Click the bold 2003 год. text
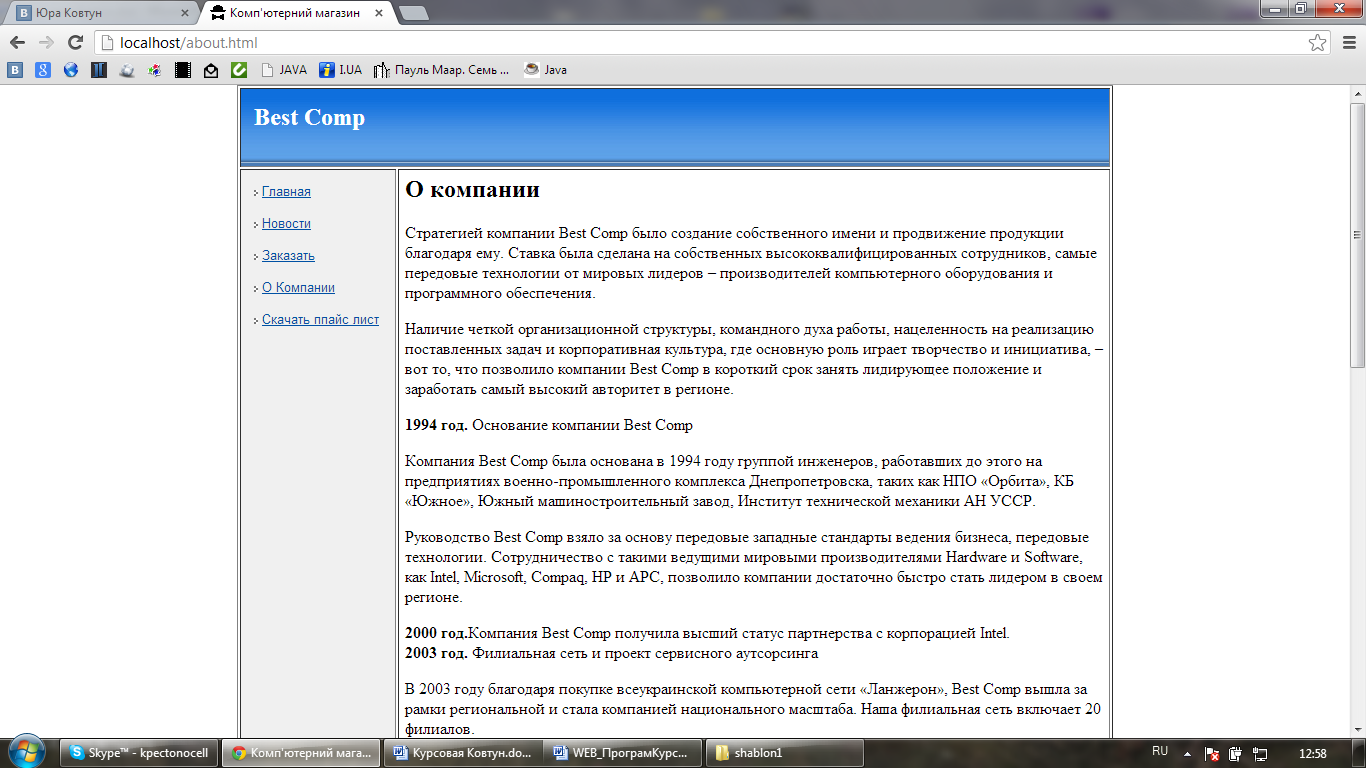Image resolution: width=1366 pixels, height=768 pixels. pyautogui.click(x=436, y=653)
